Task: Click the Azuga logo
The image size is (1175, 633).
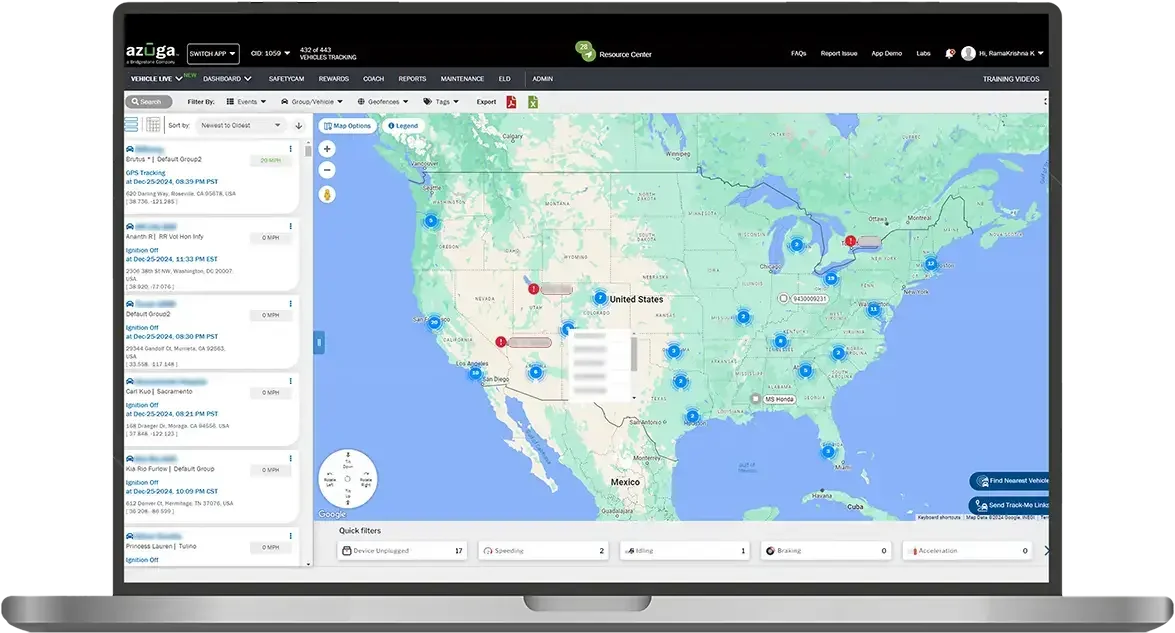Action: point(151,52)
